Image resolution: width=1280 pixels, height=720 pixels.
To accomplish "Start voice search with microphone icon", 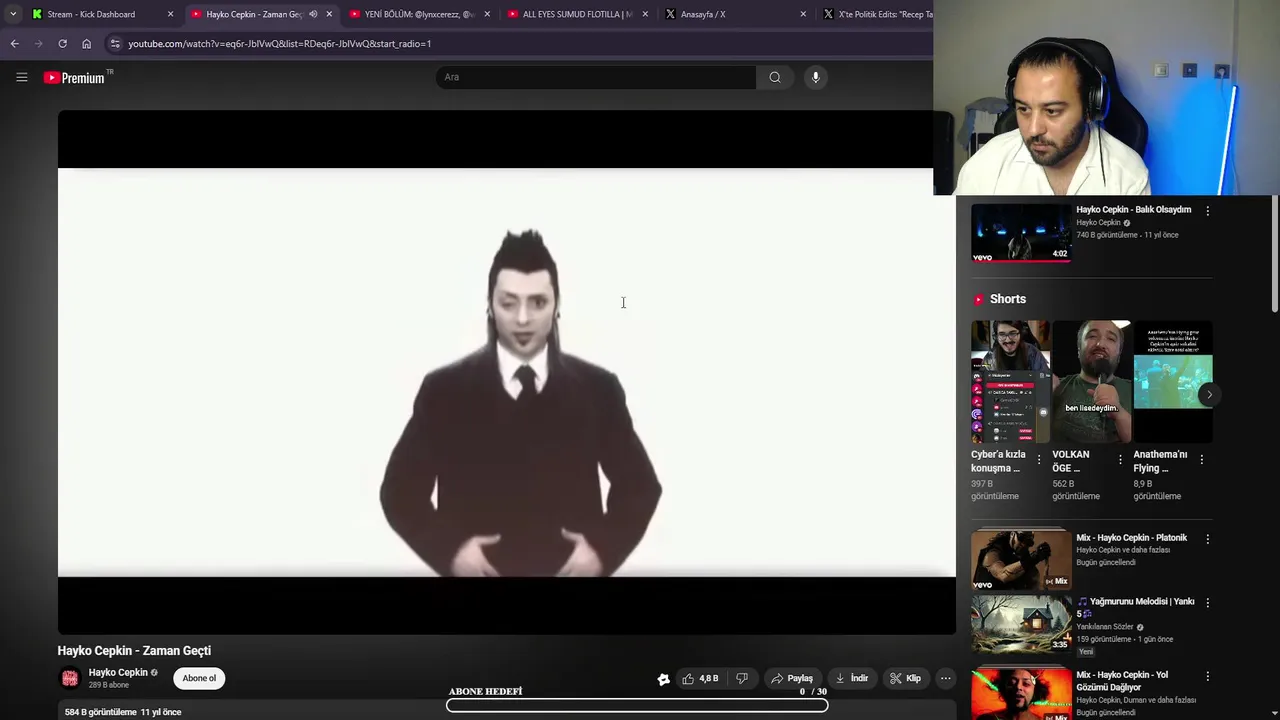I will tap(815, 77).
